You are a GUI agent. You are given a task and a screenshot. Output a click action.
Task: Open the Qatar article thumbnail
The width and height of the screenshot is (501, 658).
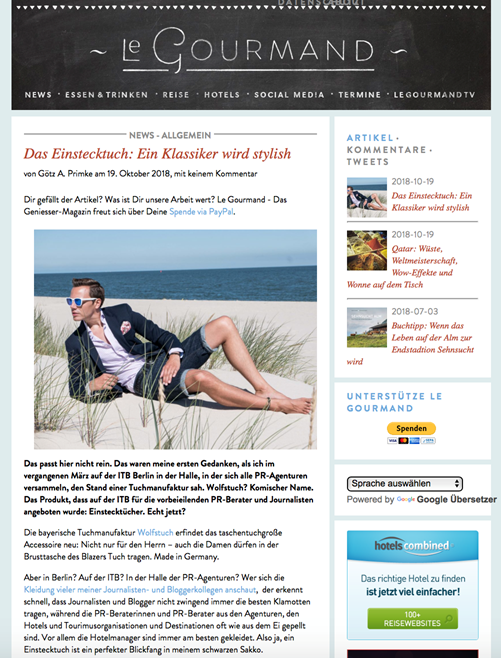(x=367, y=250)
